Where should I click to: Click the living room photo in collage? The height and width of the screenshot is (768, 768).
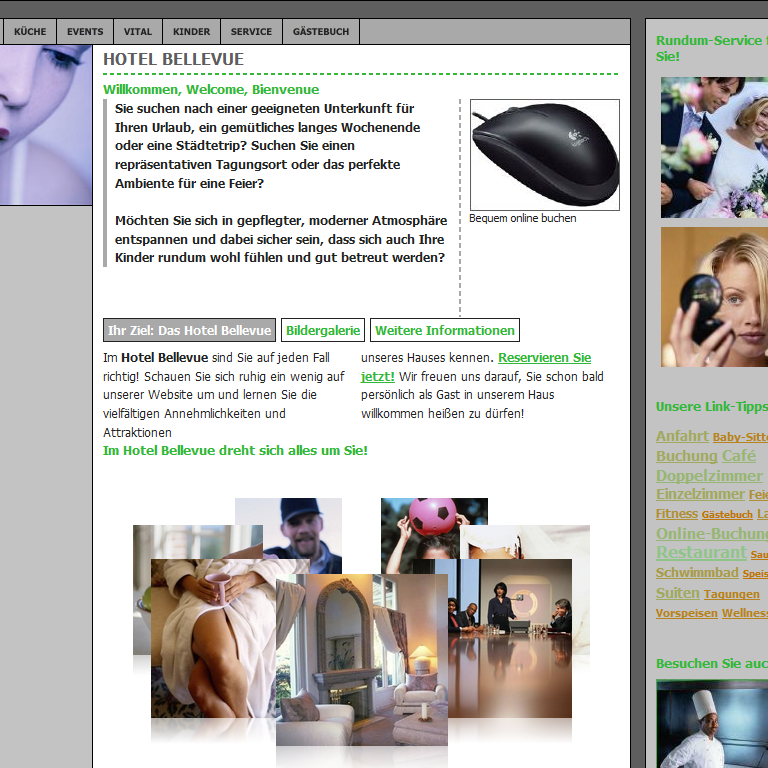pos(361,660)
